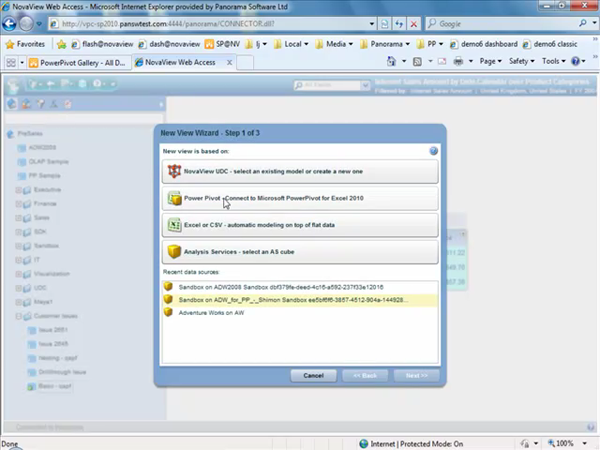Open the Tools menu
The height and width of the screenshot is (450, 600).
tap(553, 61)
